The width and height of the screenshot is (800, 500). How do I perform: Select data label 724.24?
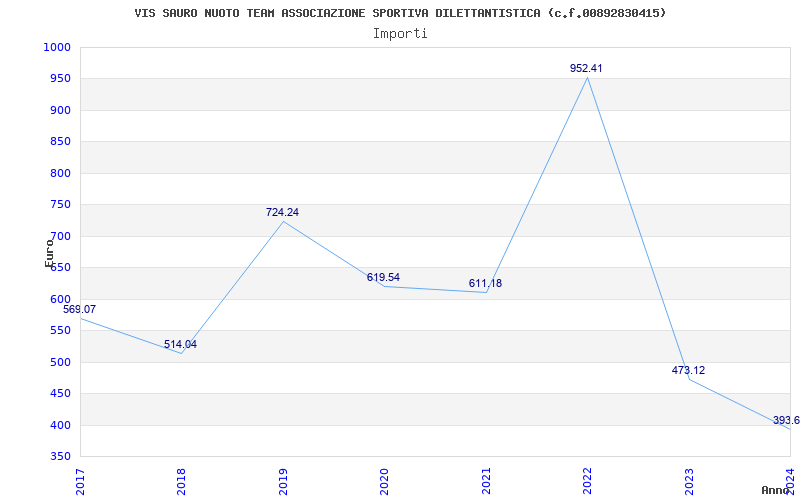(282, 212)
